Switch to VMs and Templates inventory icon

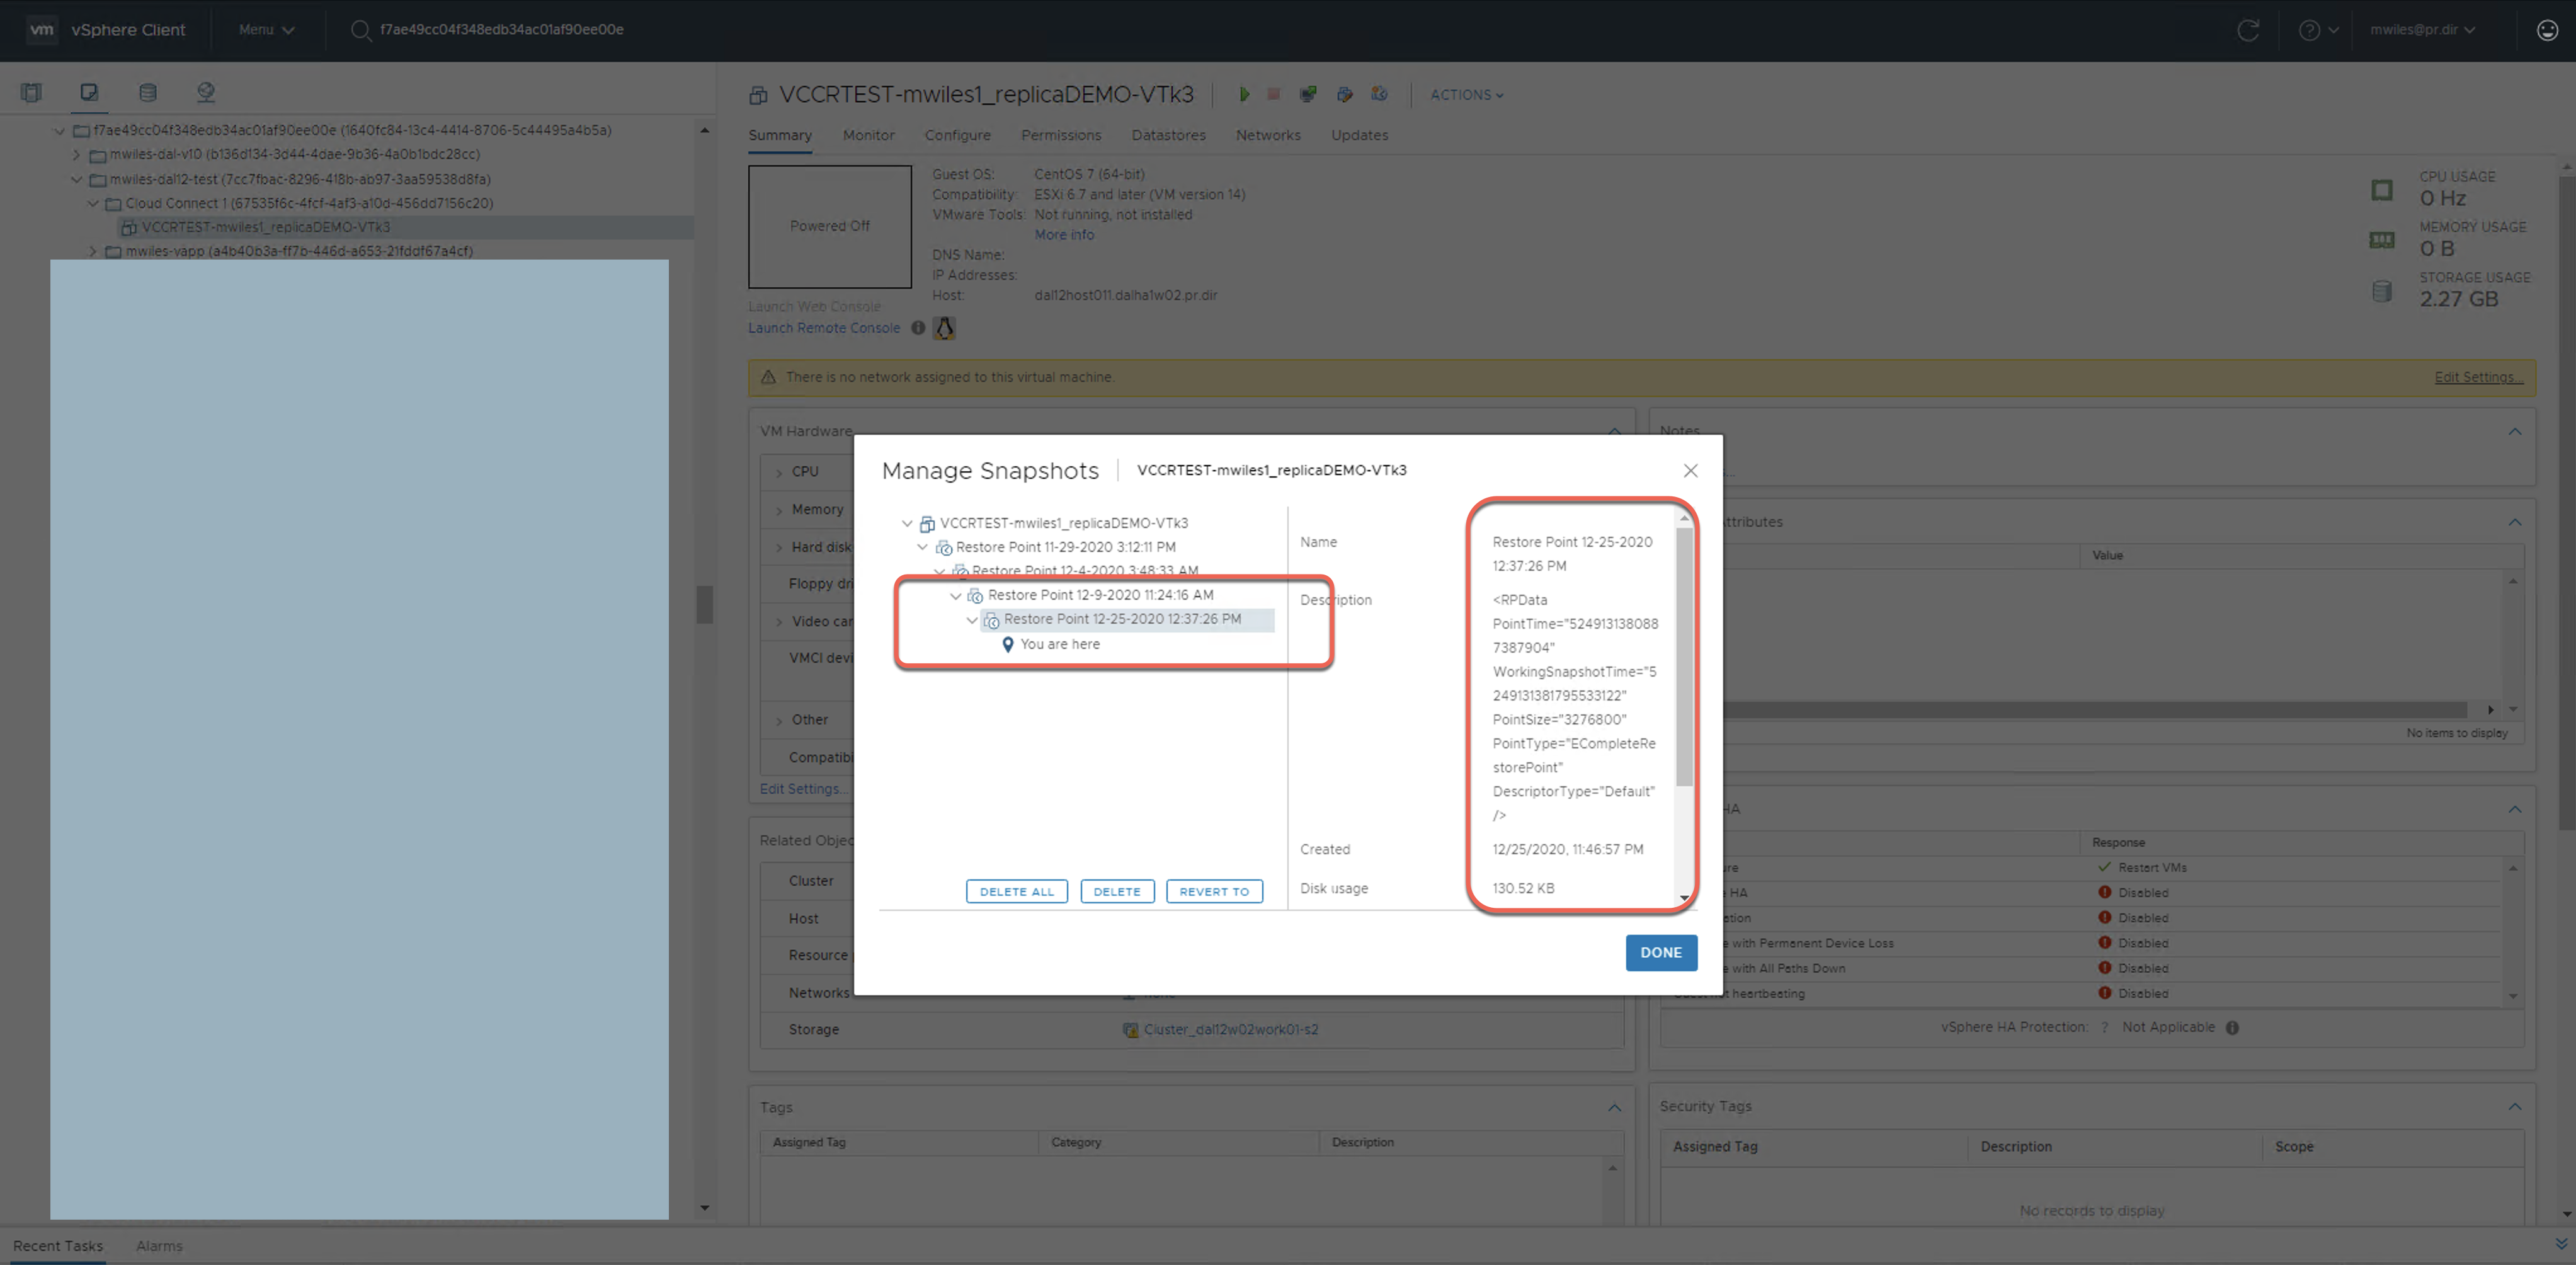point(89,92)
